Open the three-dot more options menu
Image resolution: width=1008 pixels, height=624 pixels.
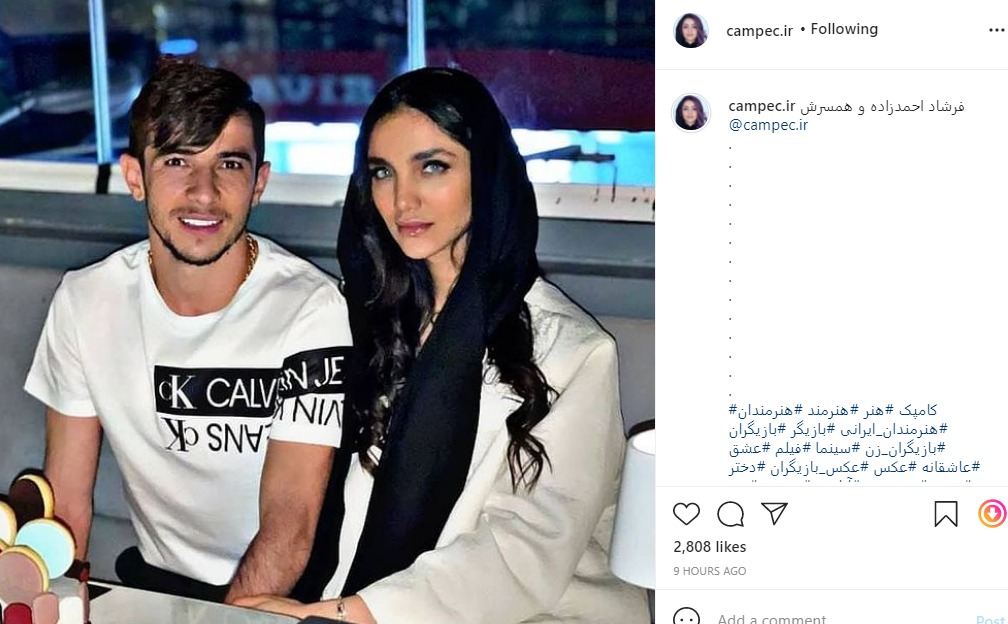click(x=996, y=30)
